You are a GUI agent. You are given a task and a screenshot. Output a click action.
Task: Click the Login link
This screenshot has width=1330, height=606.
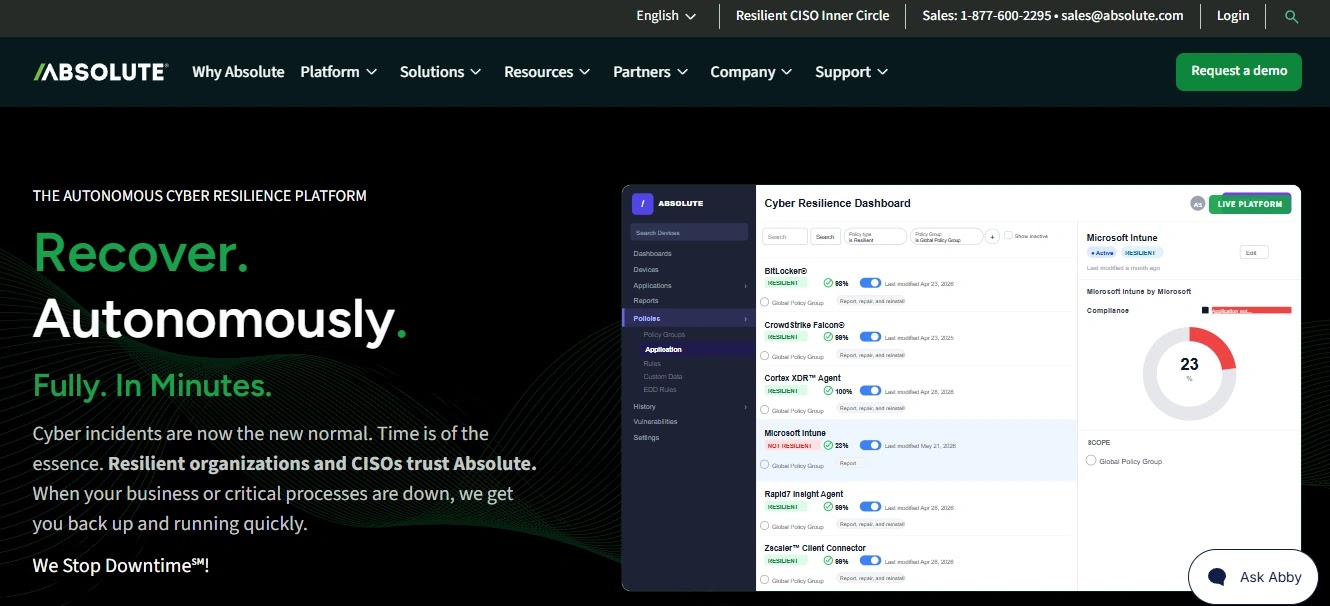coord(1233,16)
